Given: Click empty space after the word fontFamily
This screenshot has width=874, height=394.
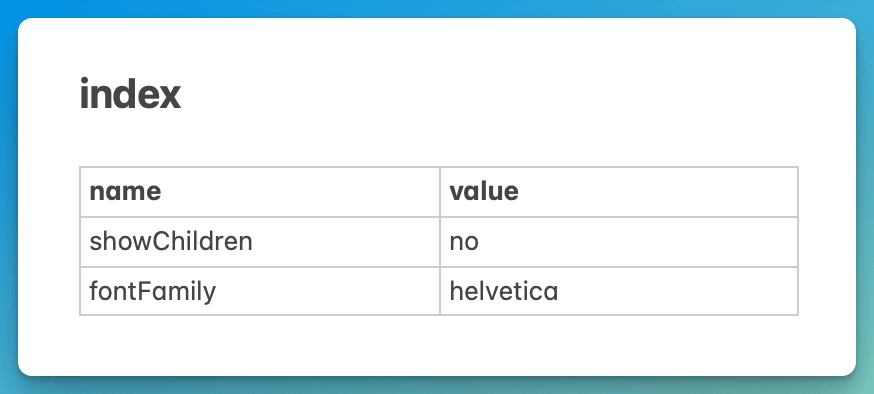Looking at the screenshot, I should click(327, 291).
